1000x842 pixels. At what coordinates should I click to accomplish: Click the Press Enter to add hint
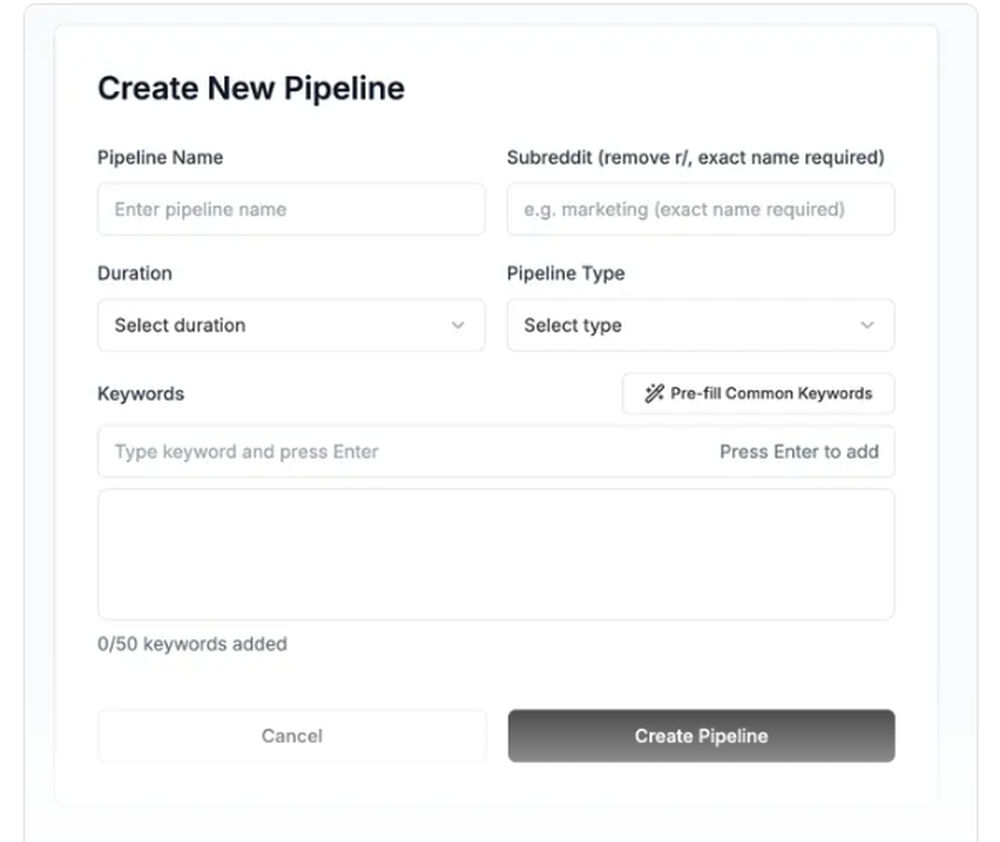click(x=799, y=452)
